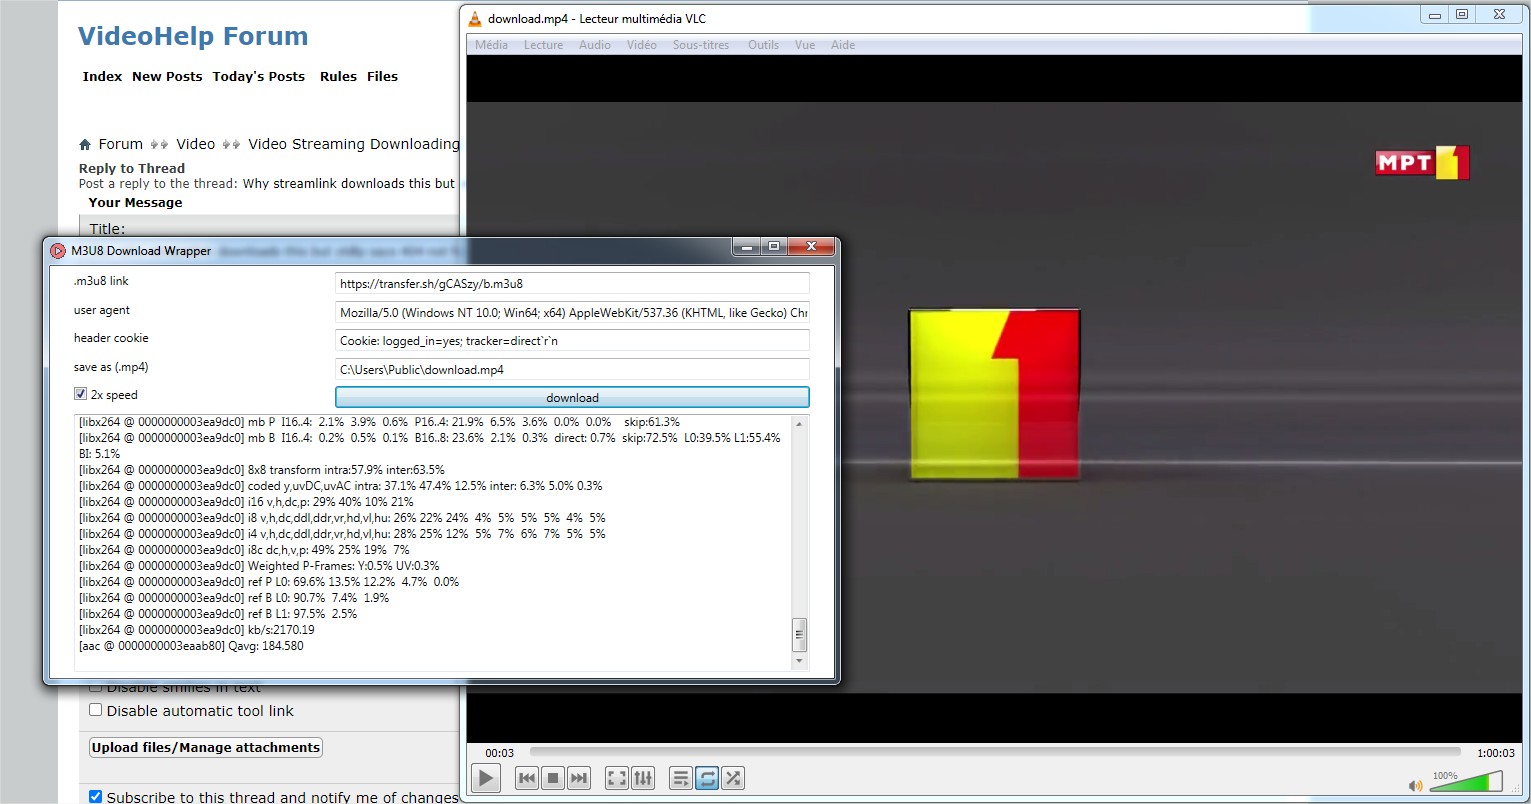Open the Sous-titres menu in VLC

(701, 45)
